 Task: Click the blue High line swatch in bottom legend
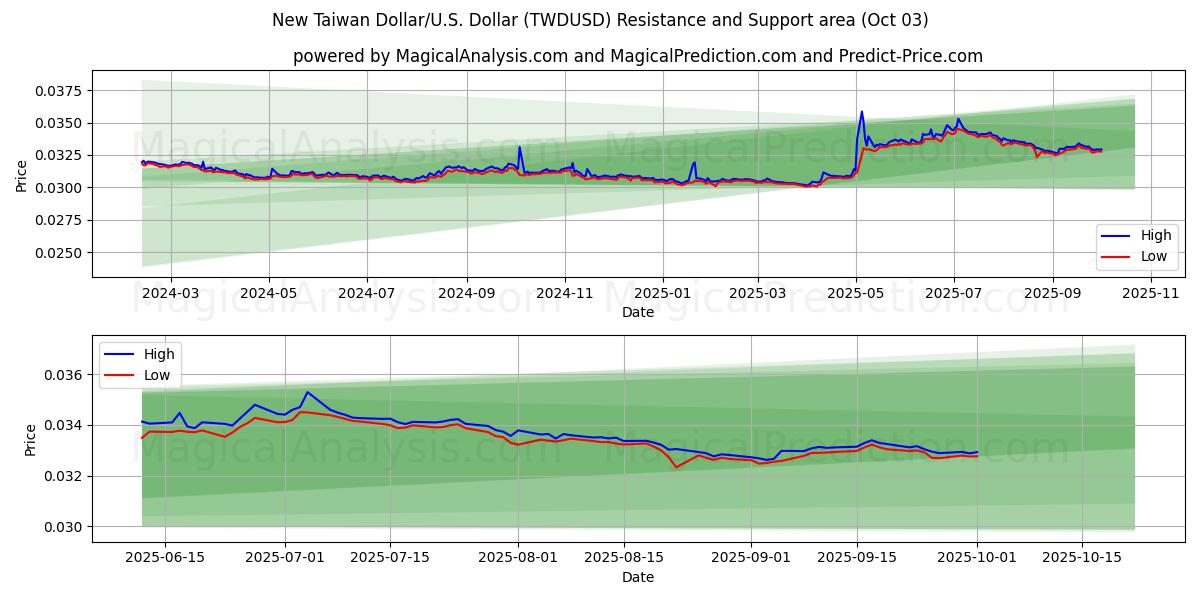[x=120, y=354]
